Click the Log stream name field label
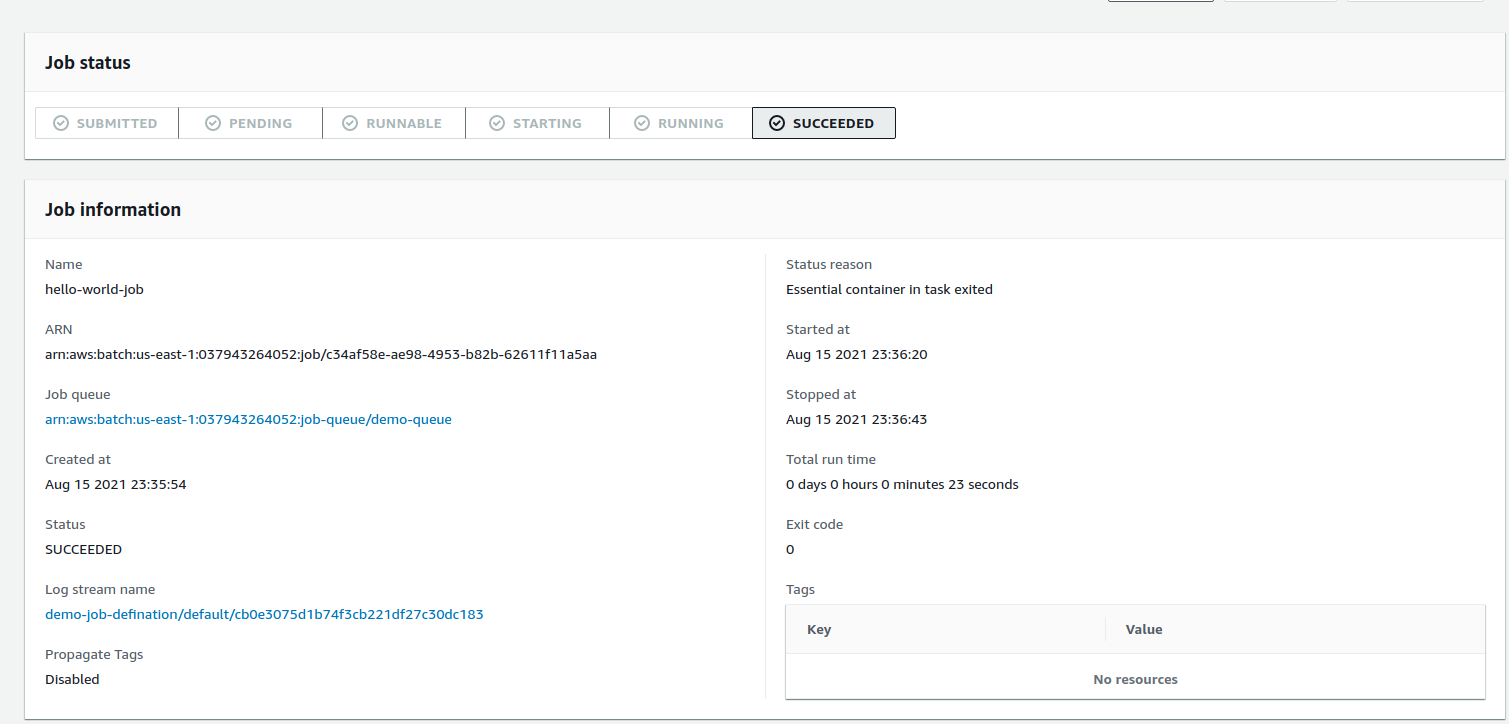 (x=100, y=590)
